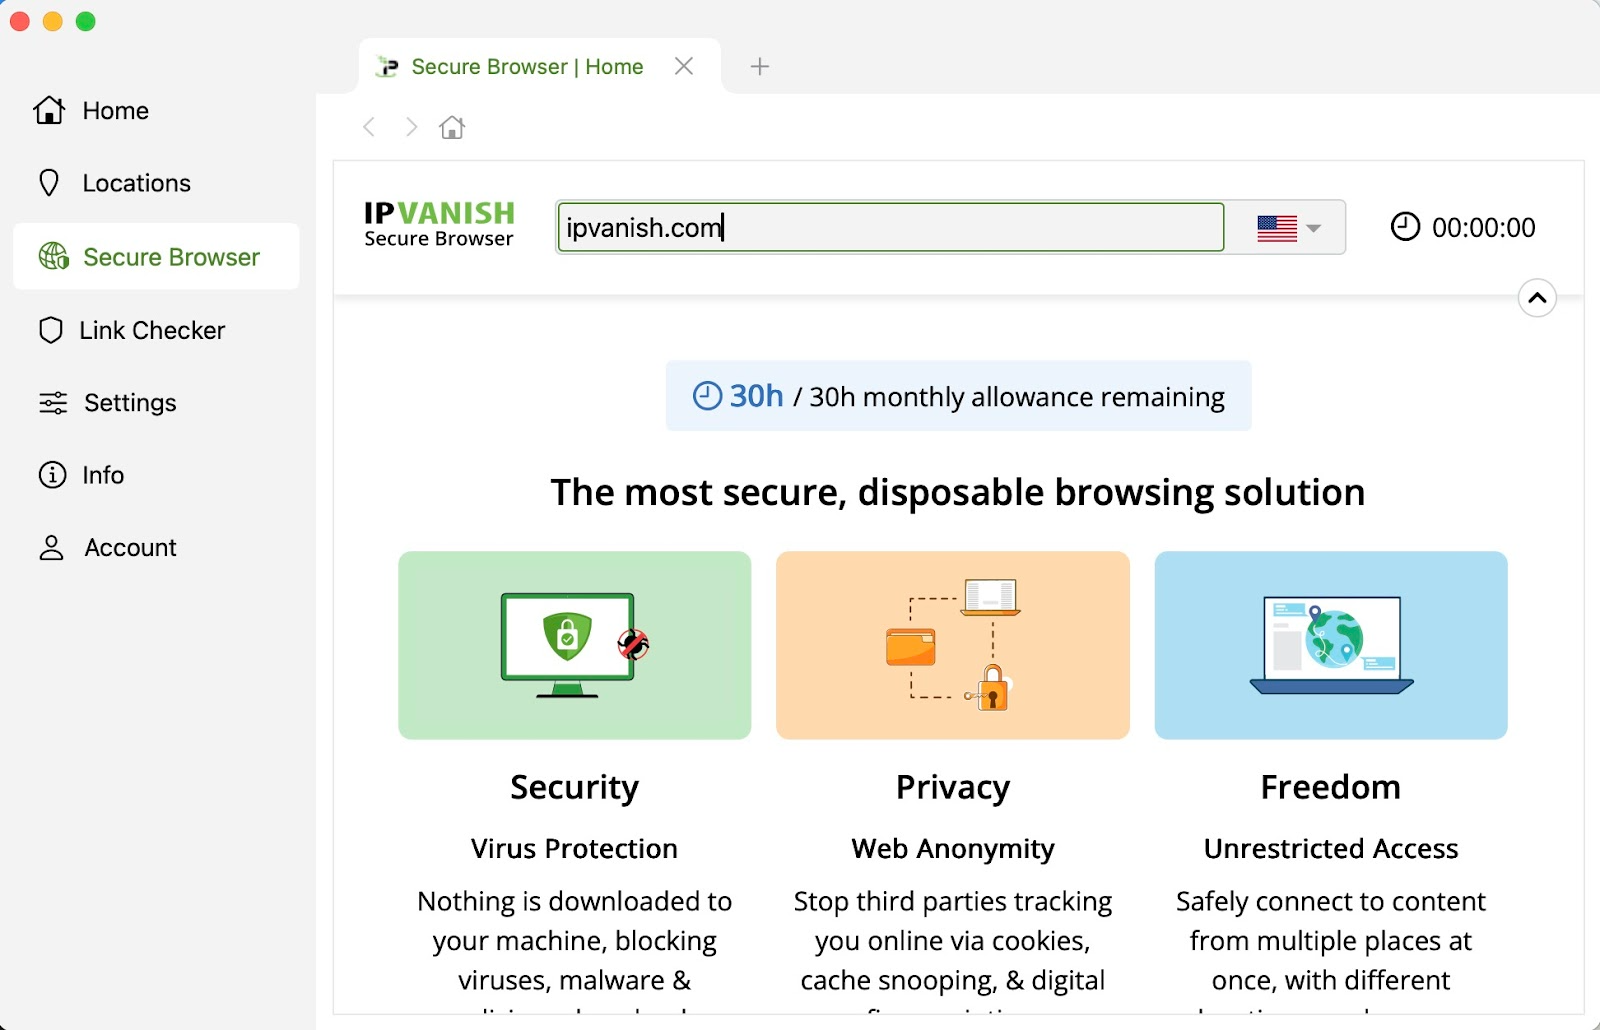Screen dimensions: 1600x1030
Task: Click the ipvanish.com address field
Action: pos(890,228)
